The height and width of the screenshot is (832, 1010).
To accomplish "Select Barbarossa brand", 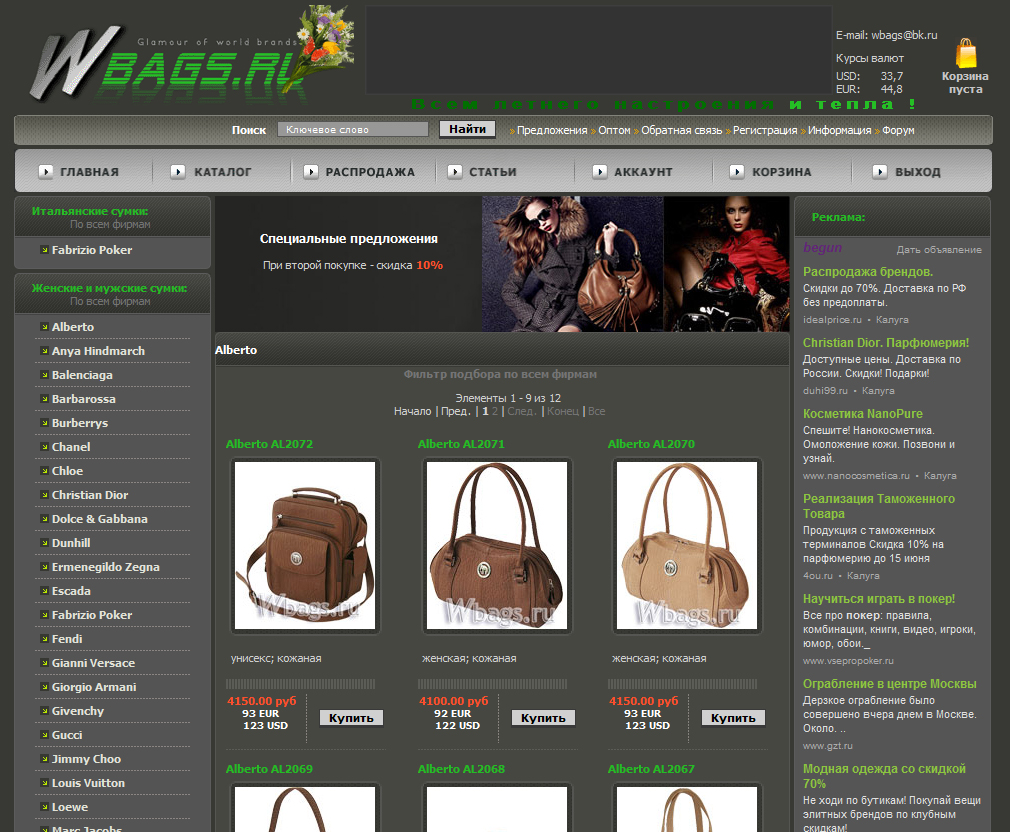I will tap(84, 399).
